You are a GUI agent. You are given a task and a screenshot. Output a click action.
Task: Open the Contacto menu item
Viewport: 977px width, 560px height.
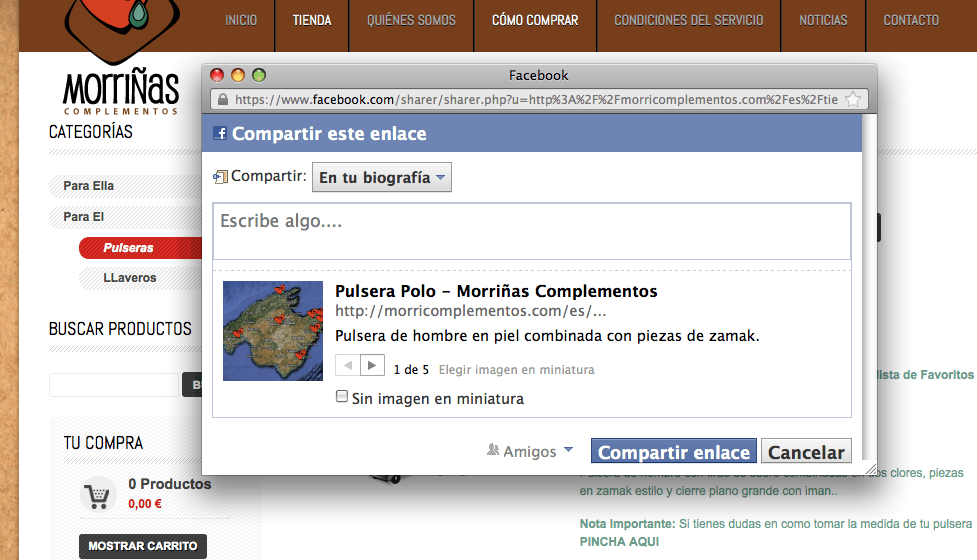pos(911,21)
